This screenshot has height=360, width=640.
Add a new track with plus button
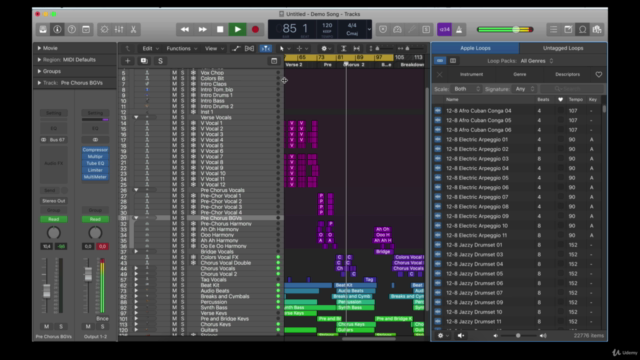(x=127, y=61)
